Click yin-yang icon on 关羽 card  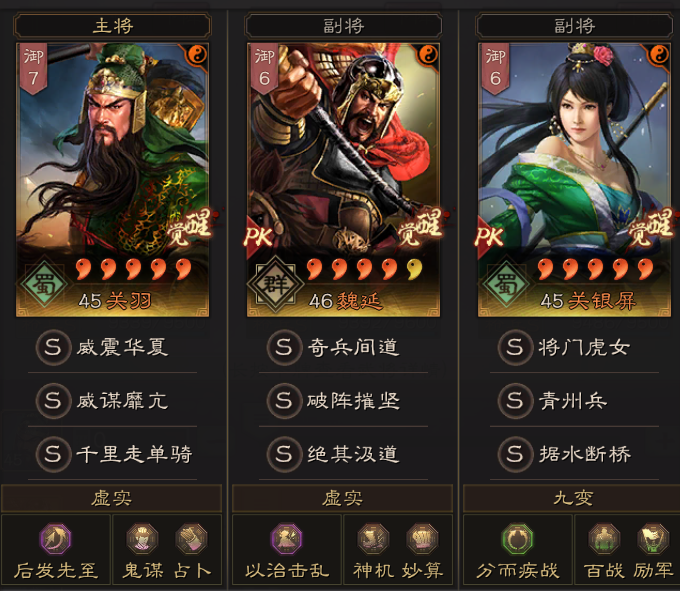[198, 55]
